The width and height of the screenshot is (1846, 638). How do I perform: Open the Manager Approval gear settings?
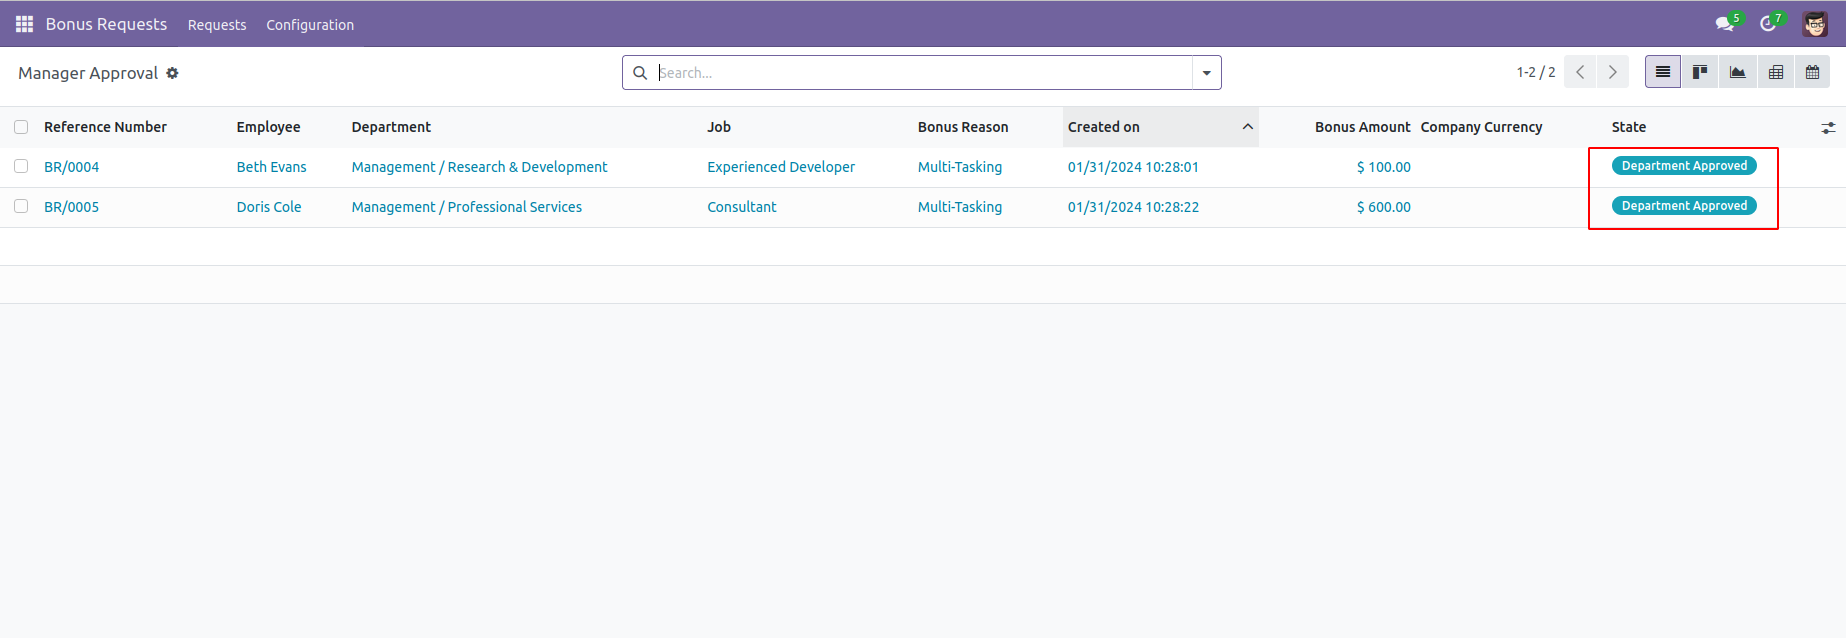(172, 73)
